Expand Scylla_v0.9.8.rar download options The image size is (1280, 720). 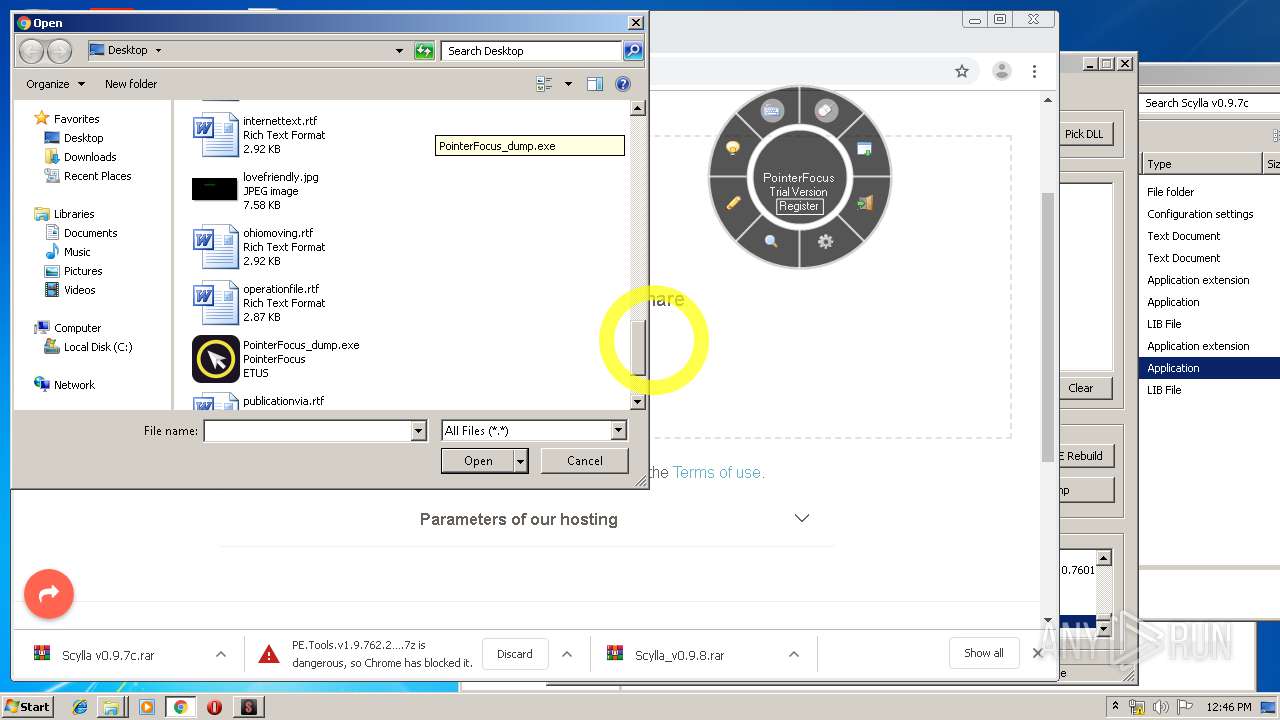coord(794,654)
